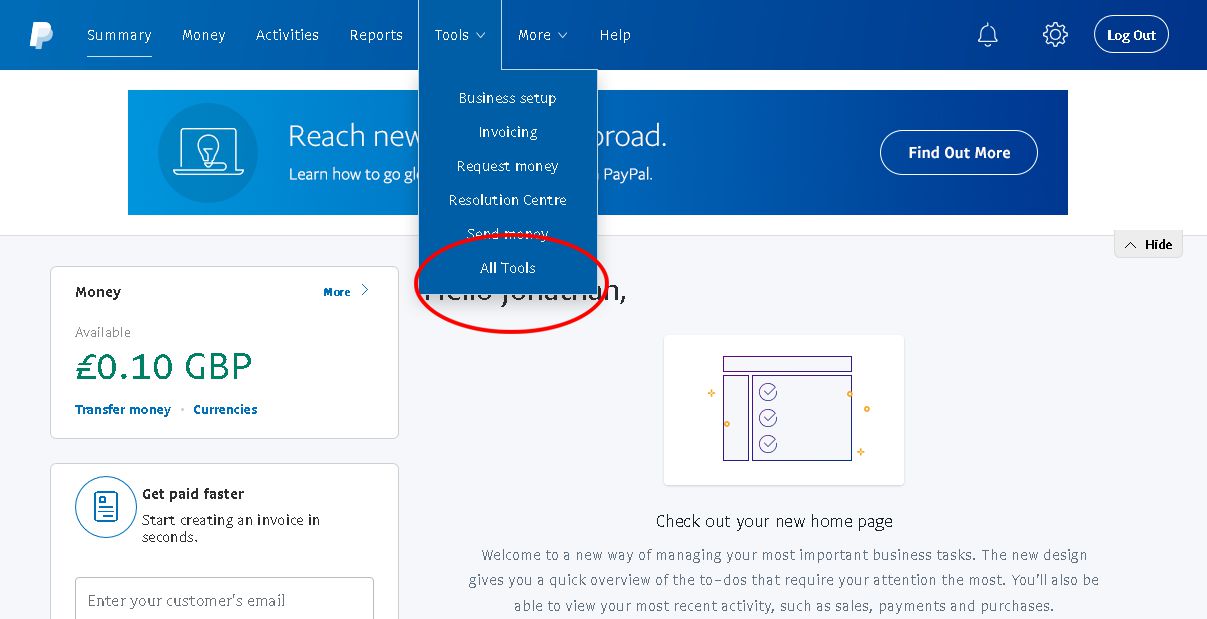
Task: Collapse the Tools dropdown menu
Action: coord(460,35)
